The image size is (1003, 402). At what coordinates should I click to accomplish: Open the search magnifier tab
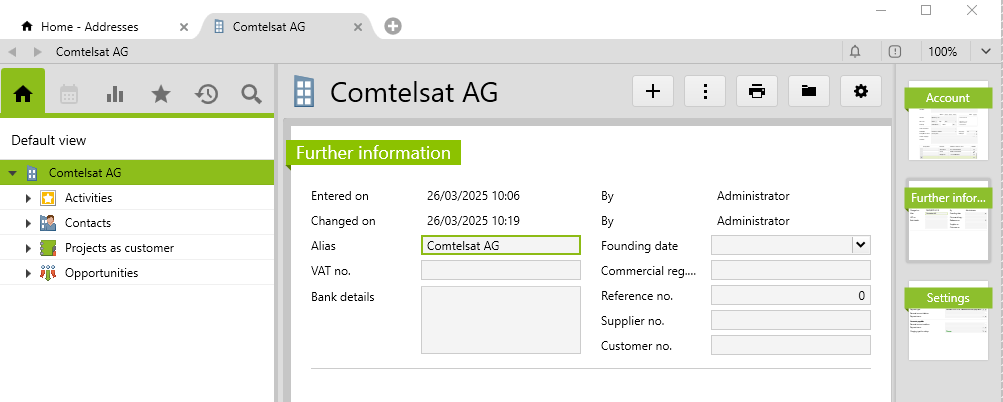(251, 94)
